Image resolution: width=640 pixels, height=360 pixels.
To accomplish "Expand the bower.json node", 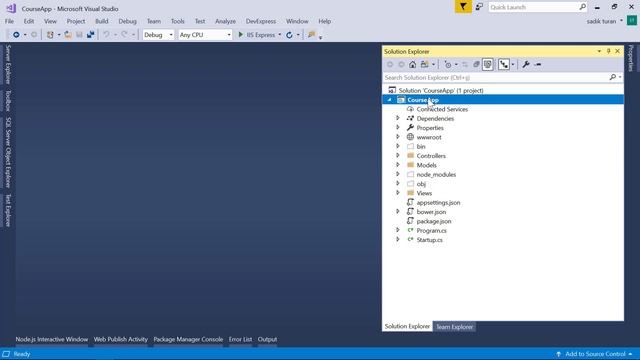I will tap(398, 211).
